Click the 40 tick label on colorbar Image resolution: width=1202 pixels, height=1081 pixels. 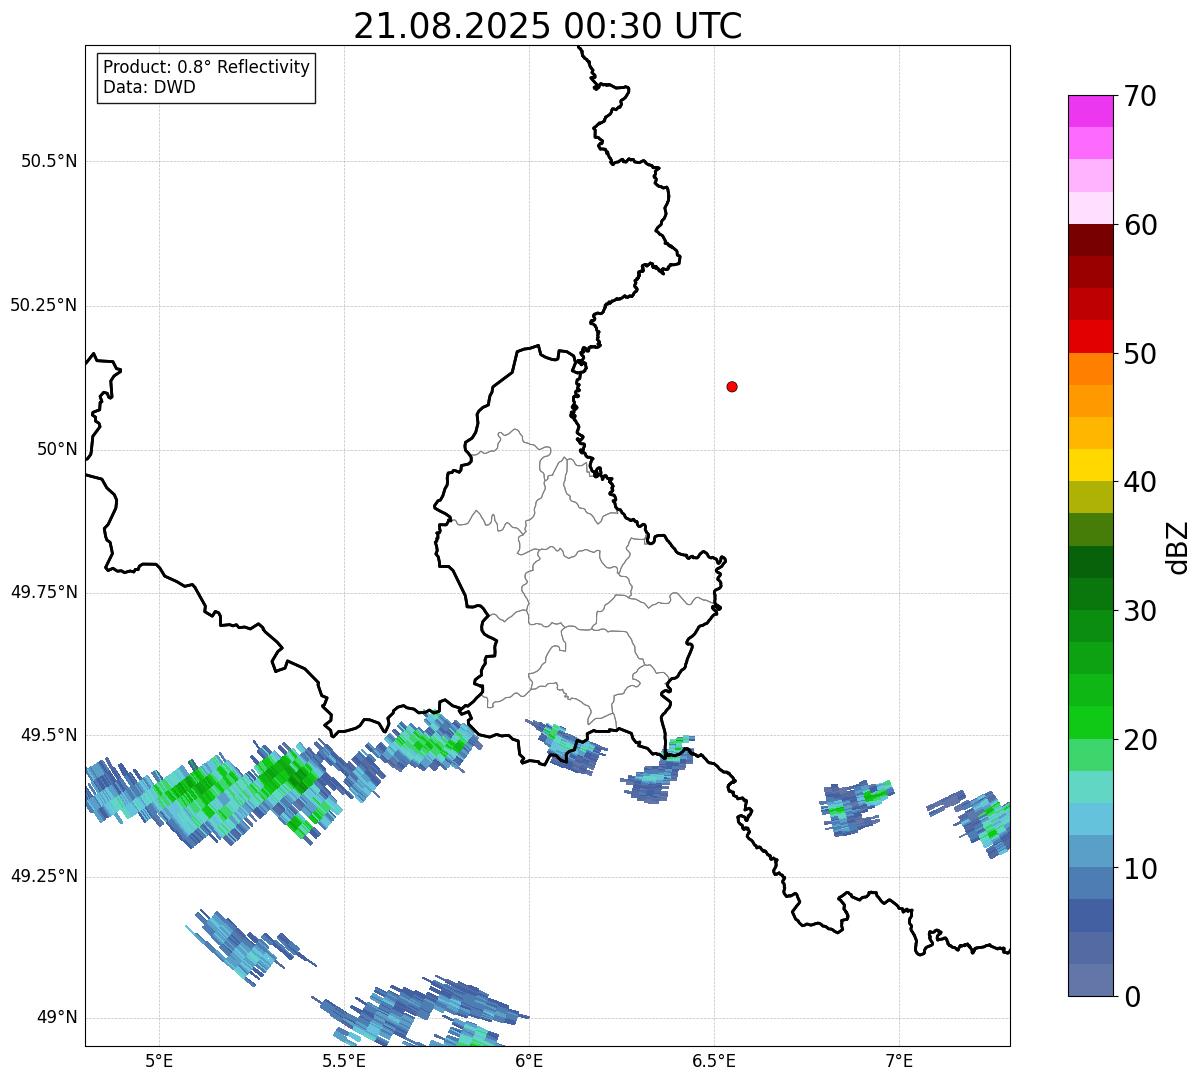[1140, 482]
